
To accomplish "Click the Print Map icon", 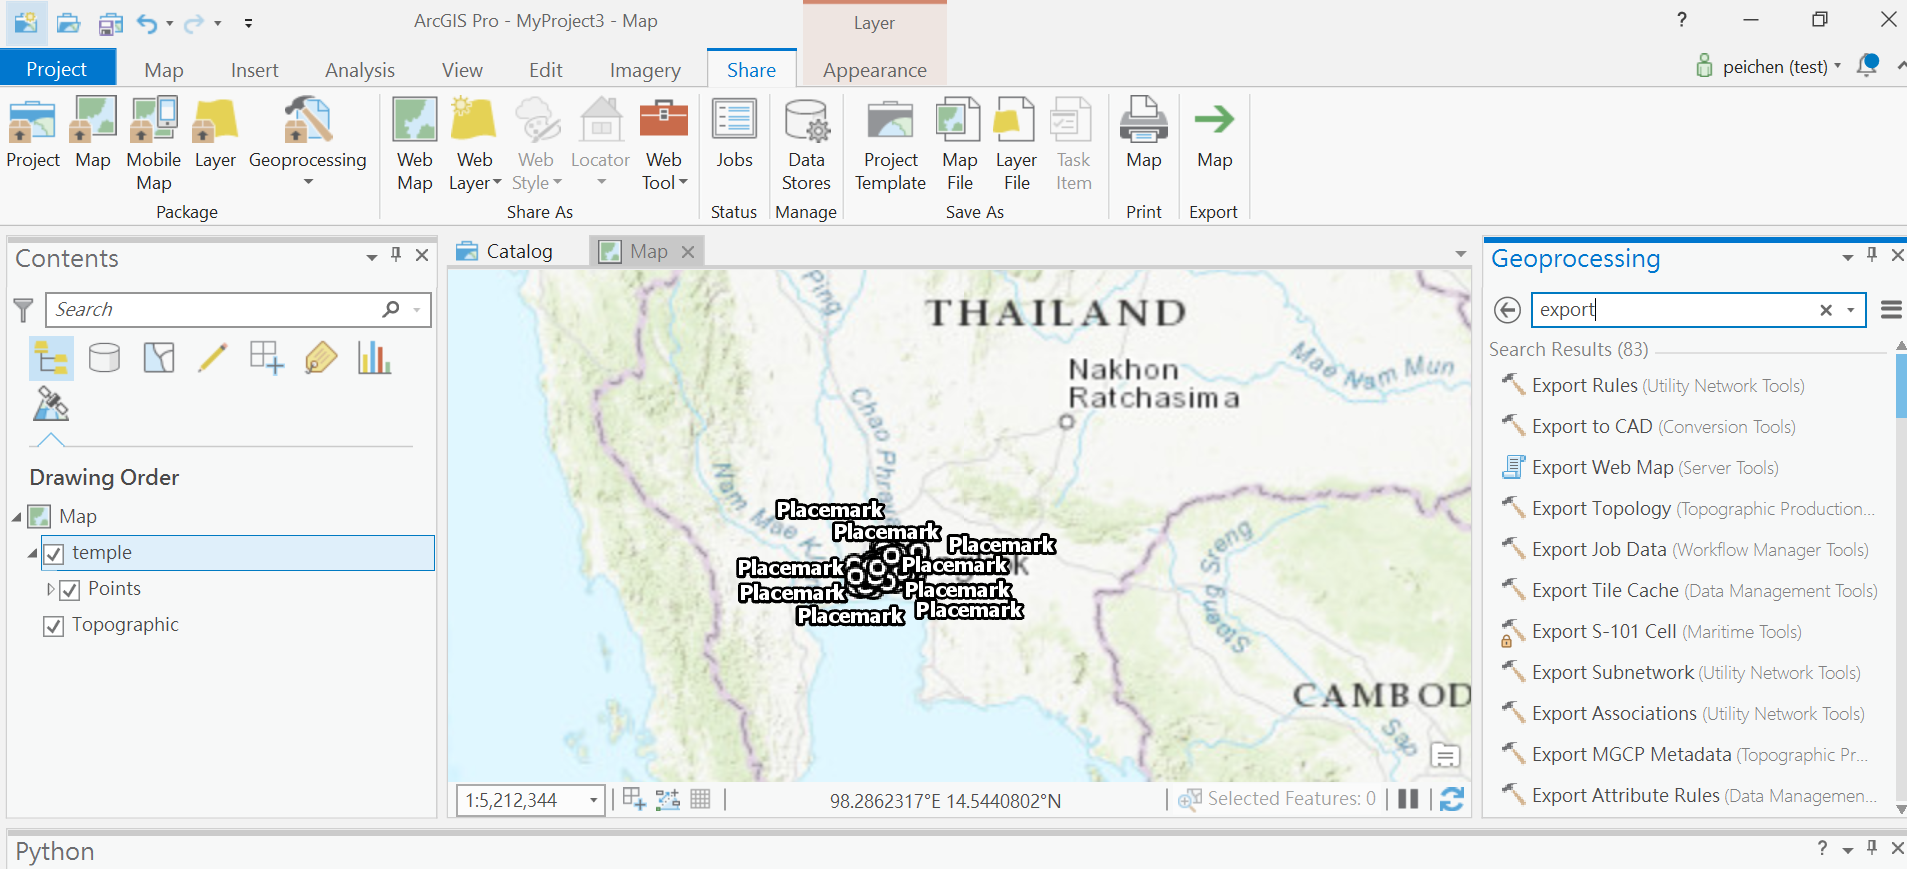I will pyautogui.click(x=1144, y=121).
